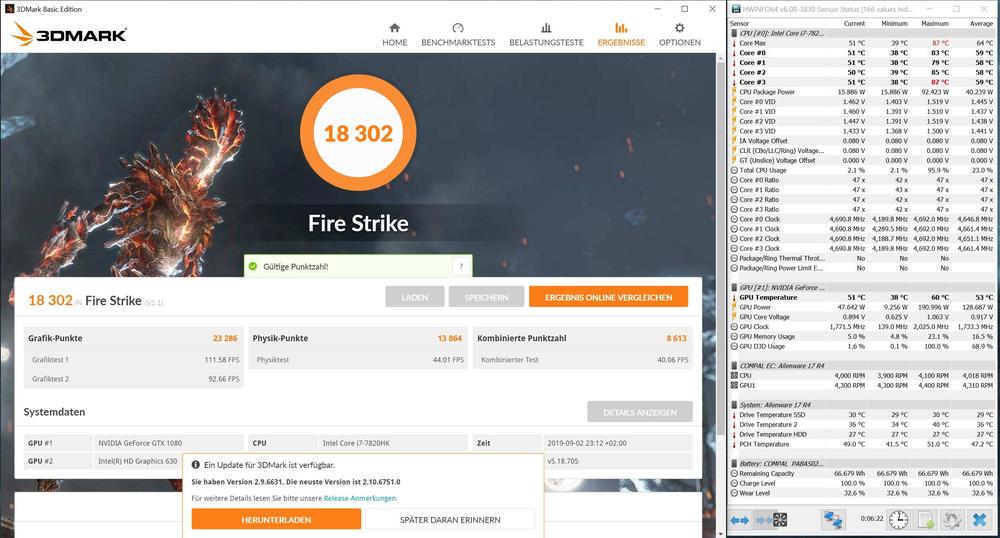Viewport: 1000px width, 538px height.
Task: Download the update via Herunterladen
Action: pyautogui.click(x=276, y=519)
